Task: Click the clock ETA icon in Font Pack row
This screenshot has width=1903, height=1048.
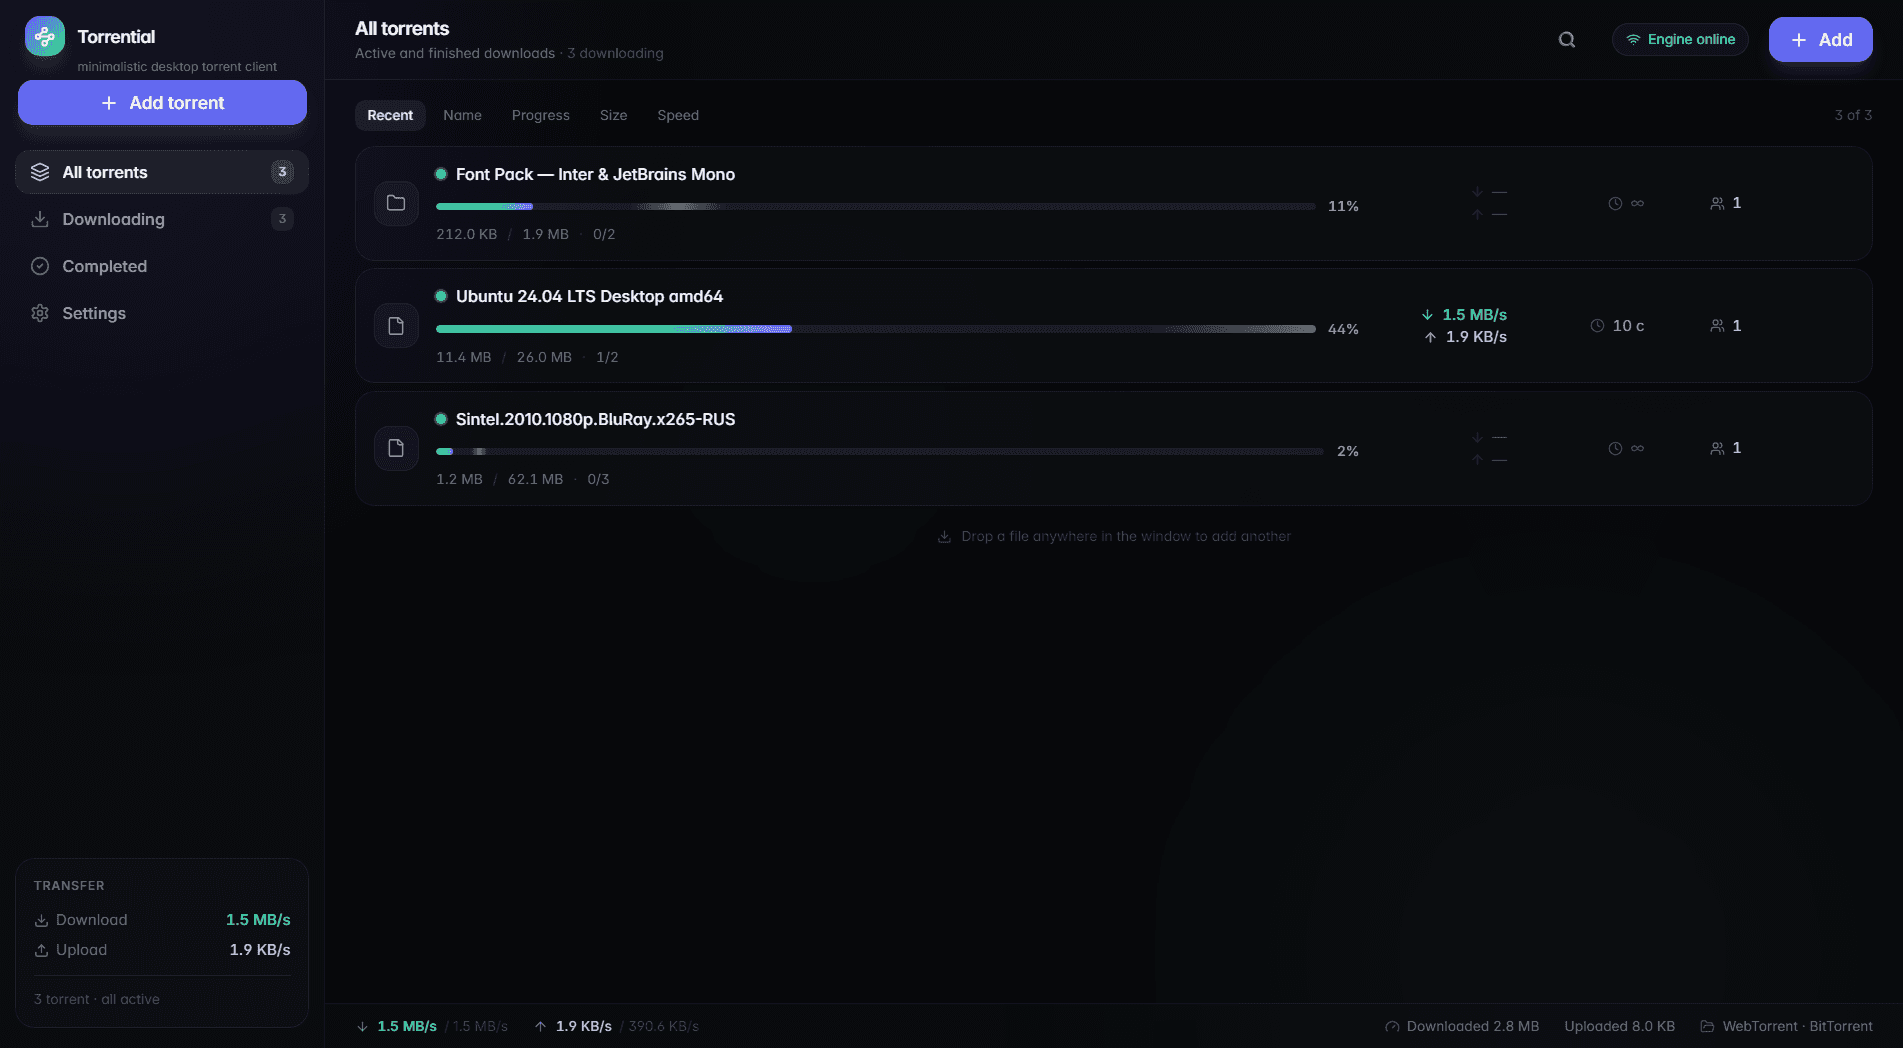Action: (x=1615, y=203)
